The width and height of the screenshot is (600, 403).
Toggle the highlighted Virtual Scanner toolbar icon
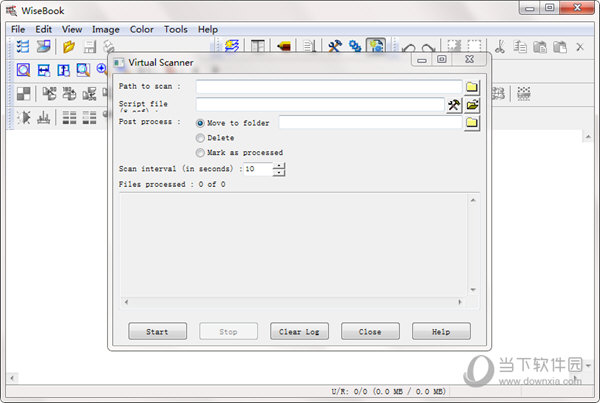[x=376, y=46]
